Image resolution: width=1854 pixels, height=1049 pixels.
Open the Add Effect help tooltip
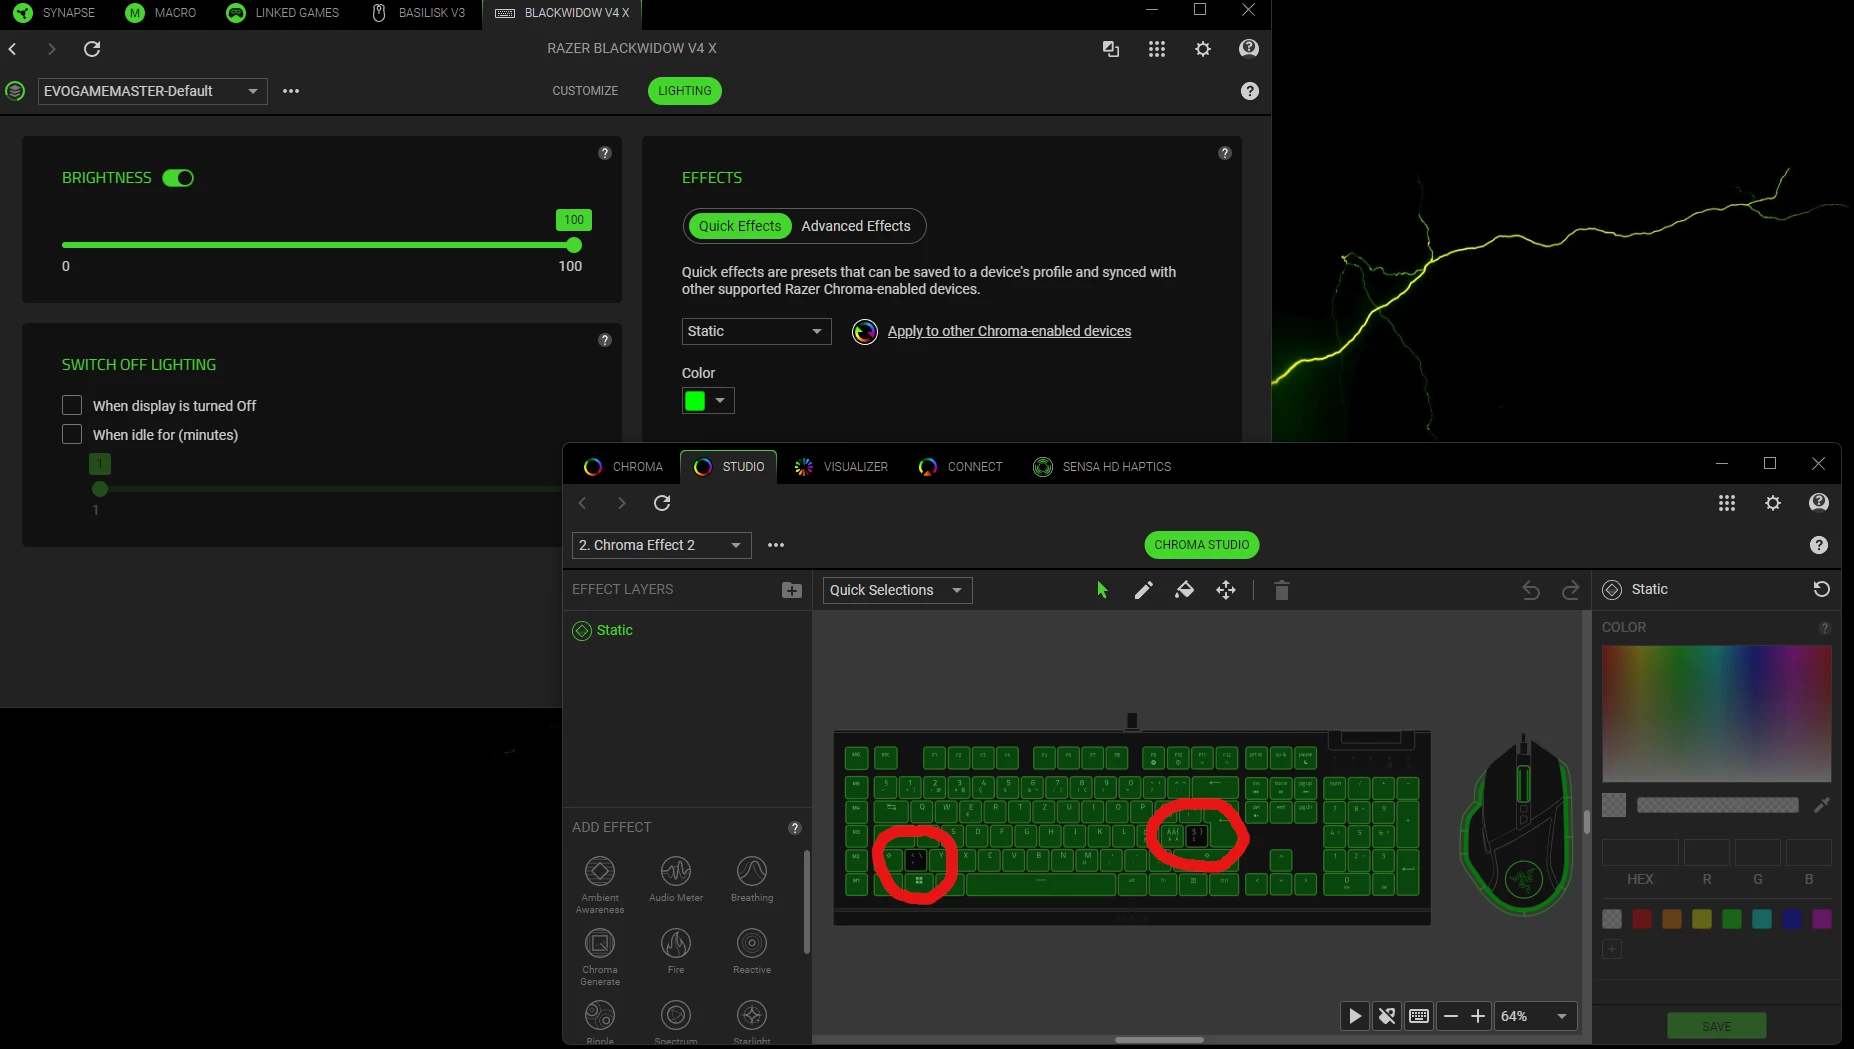pos(795,828)
